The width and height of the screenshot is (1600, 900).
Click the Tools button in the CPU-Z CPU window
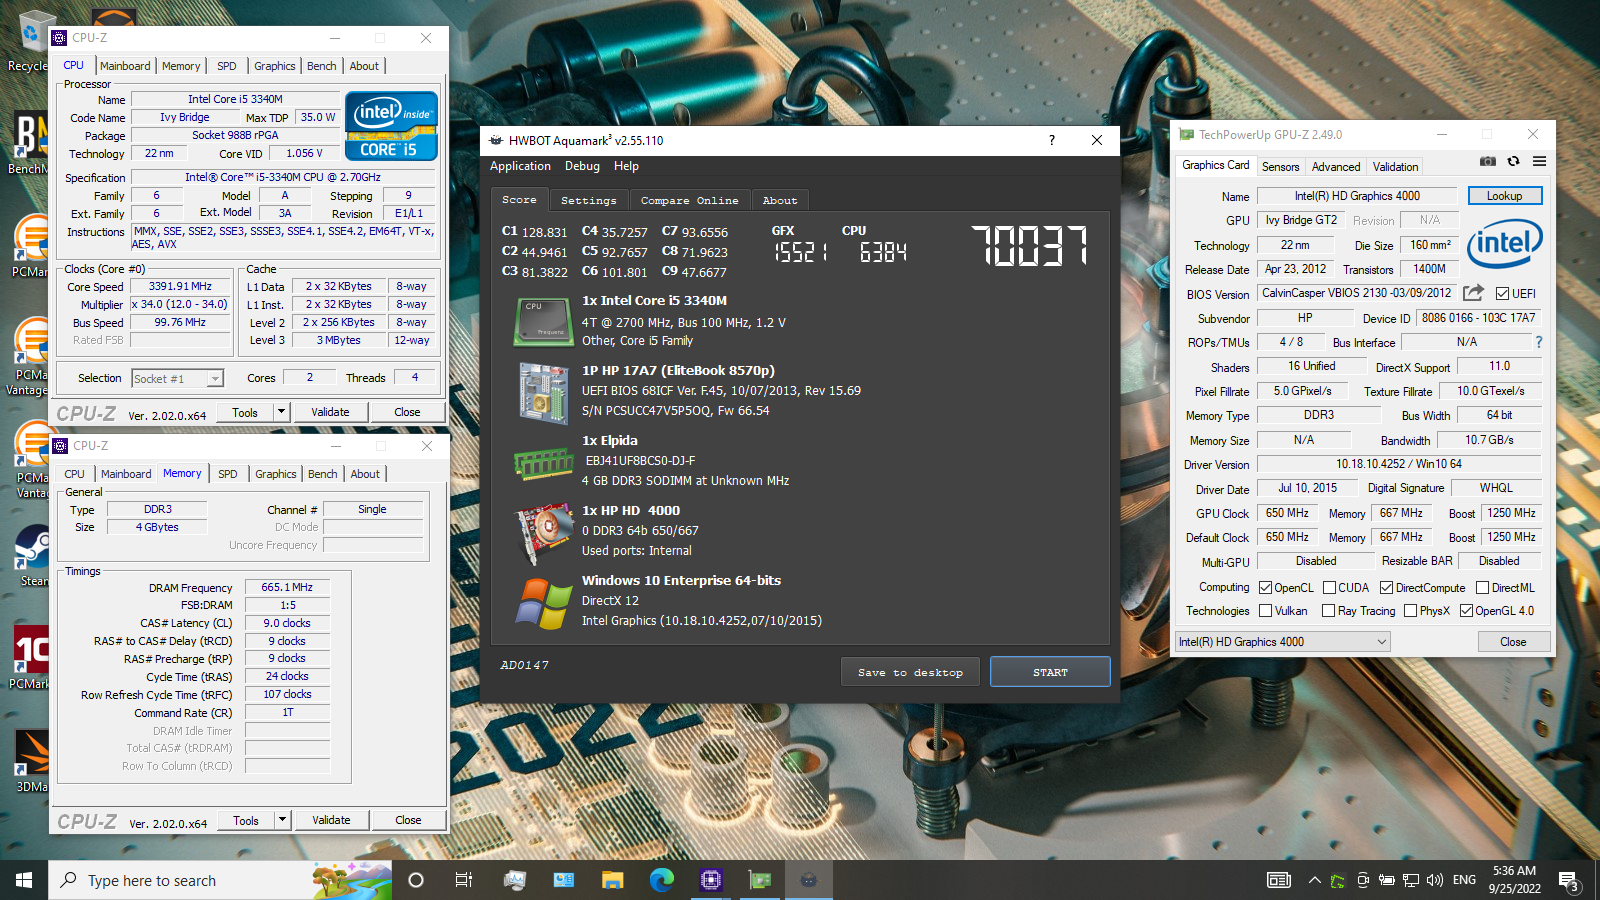coord(245,412)
